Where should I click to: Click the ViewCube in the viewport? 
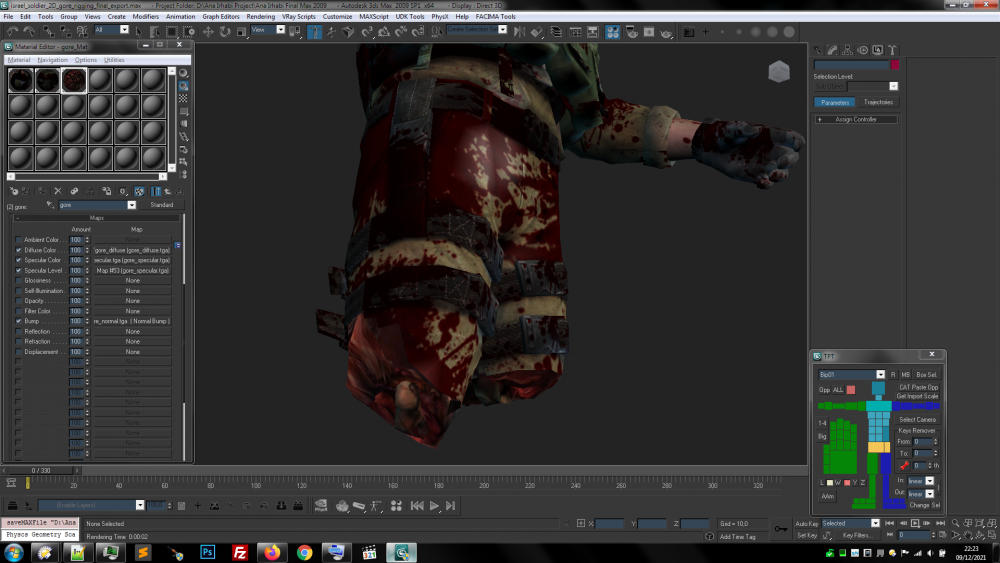[778, 72]
